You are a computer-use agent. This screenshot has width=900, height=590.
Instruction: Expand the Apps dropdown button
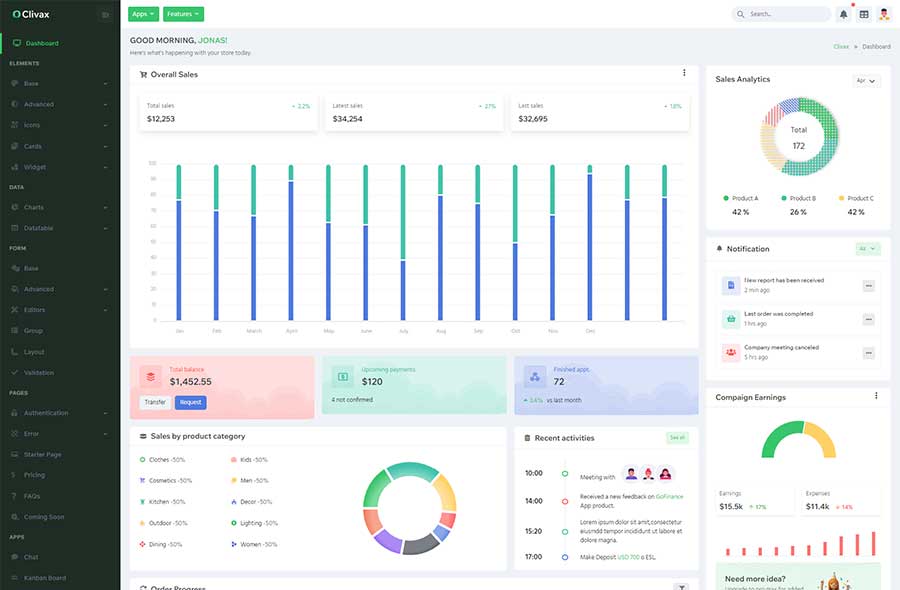(143, 14)
